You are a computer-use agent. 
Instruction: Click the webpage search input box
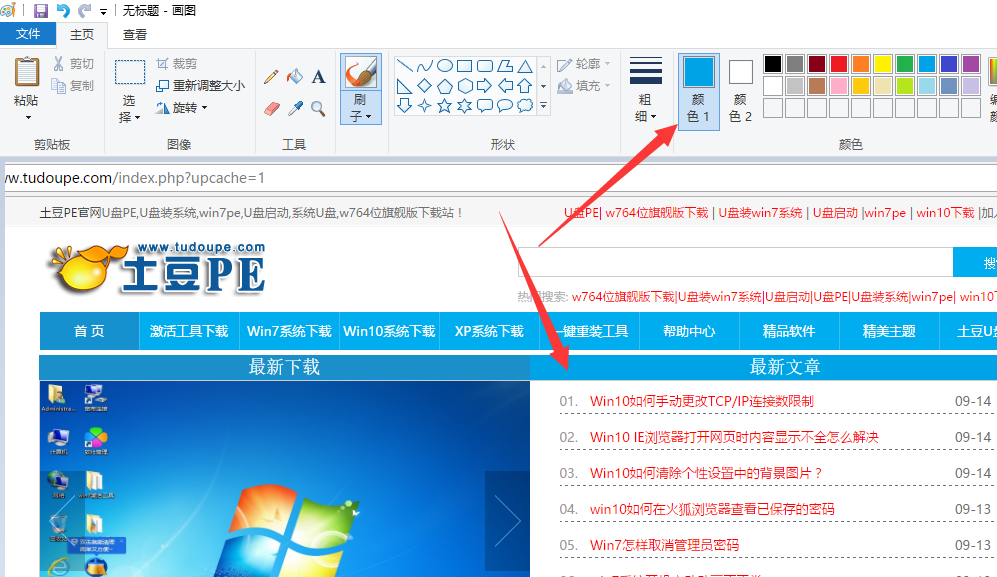click(x=736, y=262)
